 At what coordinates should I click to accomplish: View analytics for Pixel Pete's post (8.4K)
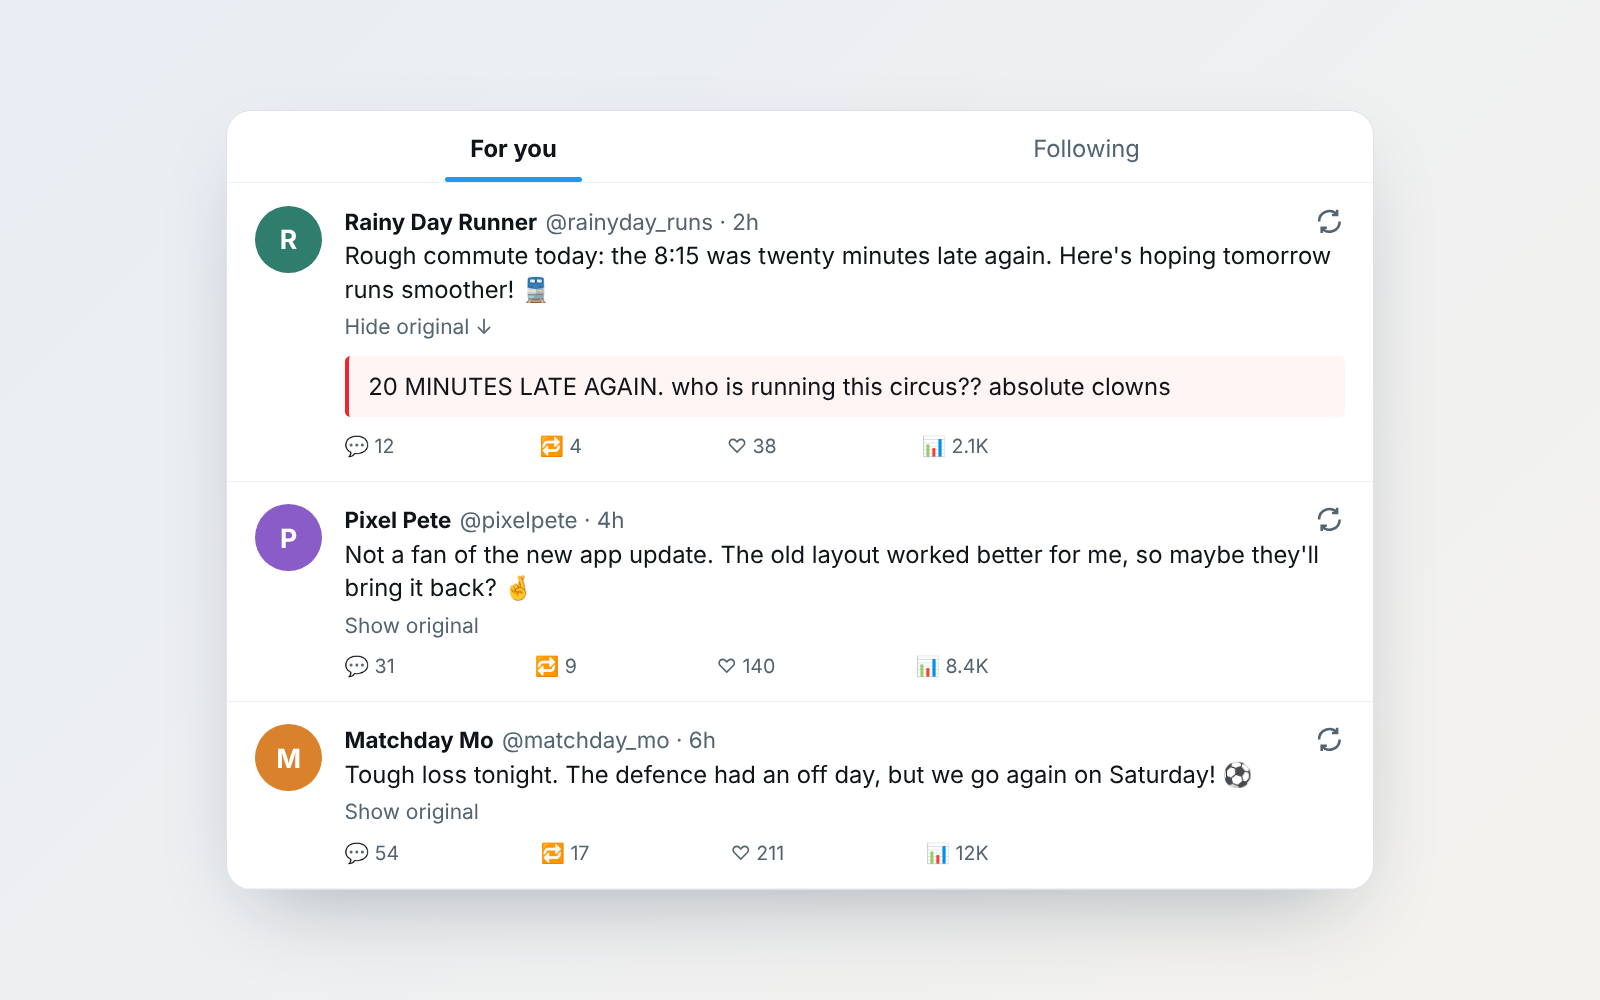click(952, 666)
